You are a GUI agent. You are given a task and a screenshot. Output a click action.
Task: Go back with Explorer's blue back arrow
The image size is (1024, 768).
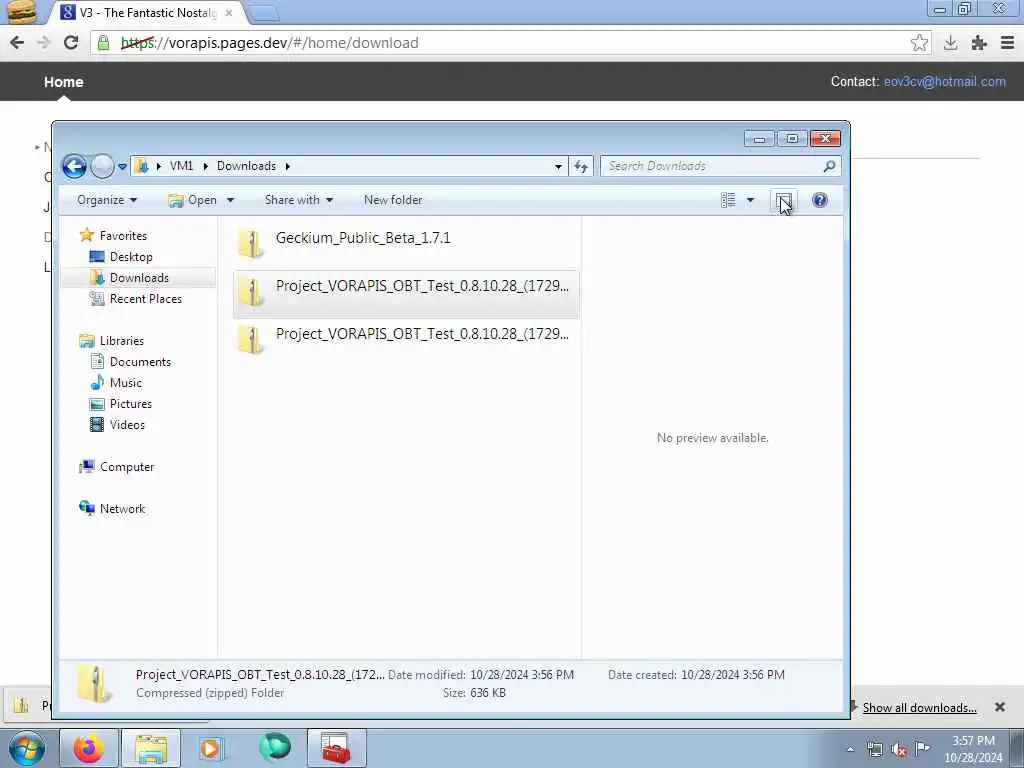74,167
